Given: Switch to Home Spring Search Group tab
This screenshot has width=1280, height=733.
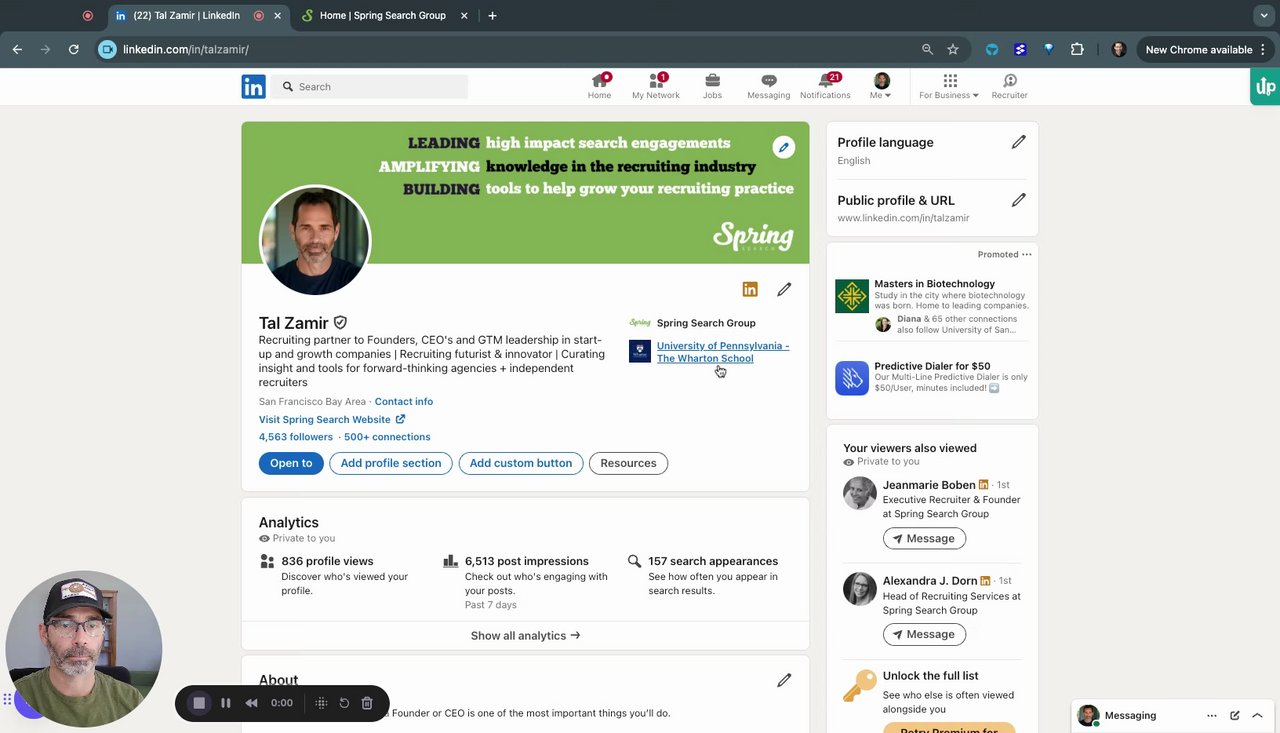Looking at the screenshot, I should (x=383, y=15).
